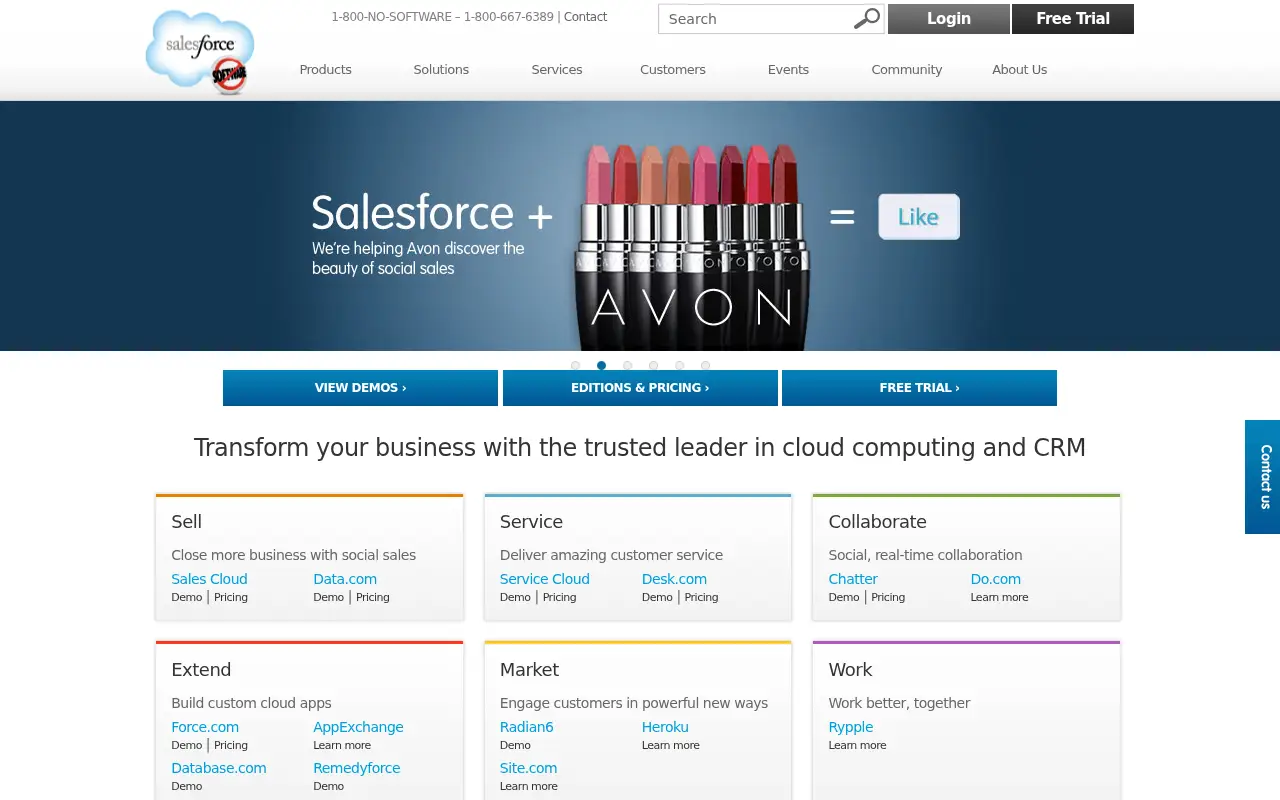The image size is (1280, 800).
Task: Open the Sales Cloud link
Action: click(209, 579)
